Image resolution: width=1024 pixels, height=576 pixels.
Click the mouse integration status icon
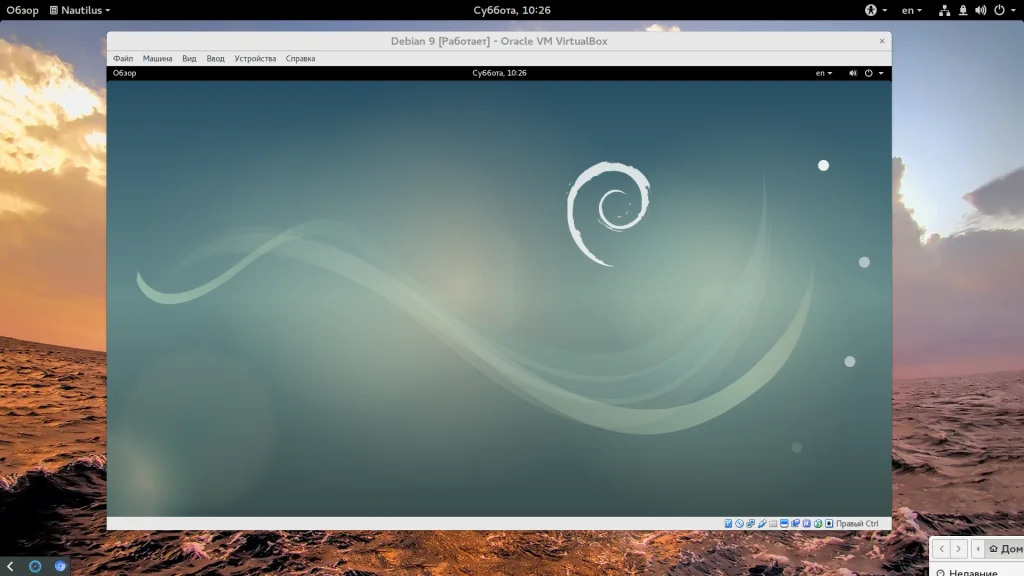[818, 523]
